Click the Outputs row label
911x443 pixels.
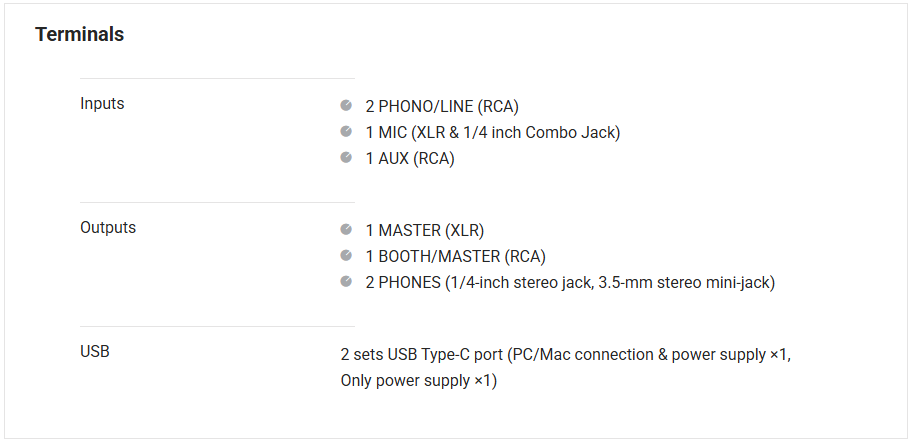tap(108, 227)
